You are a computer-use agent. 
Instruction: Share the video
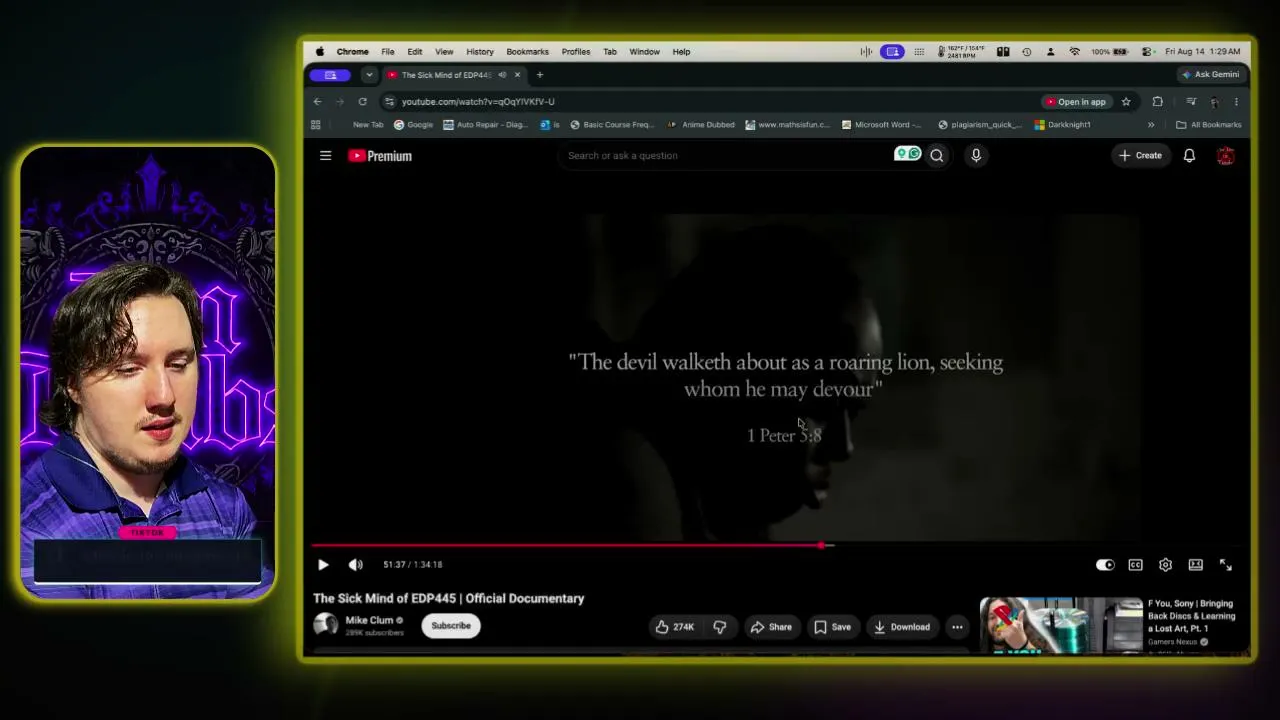tap(771, 627)
